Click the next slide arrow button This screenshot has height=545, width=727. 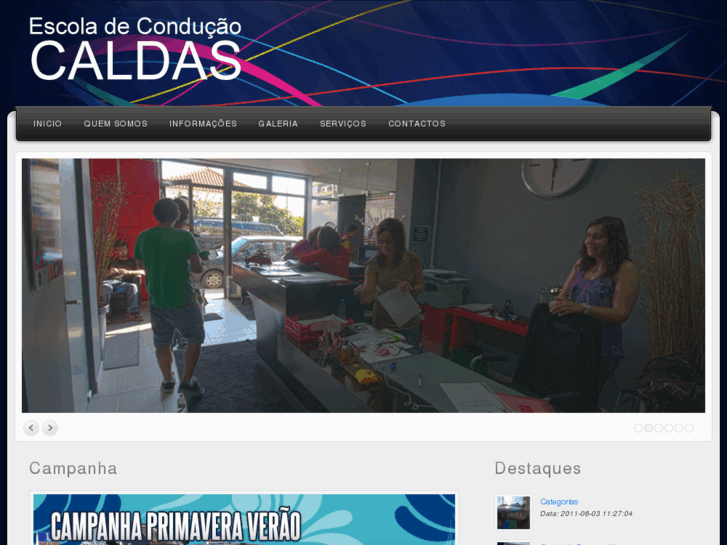(50, 428)
